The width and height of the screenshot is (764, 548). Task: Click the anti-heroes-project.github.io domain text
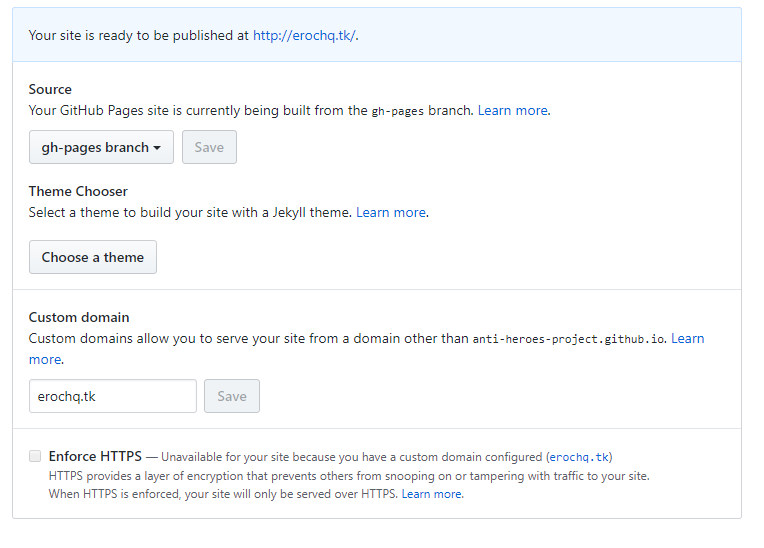569,340
